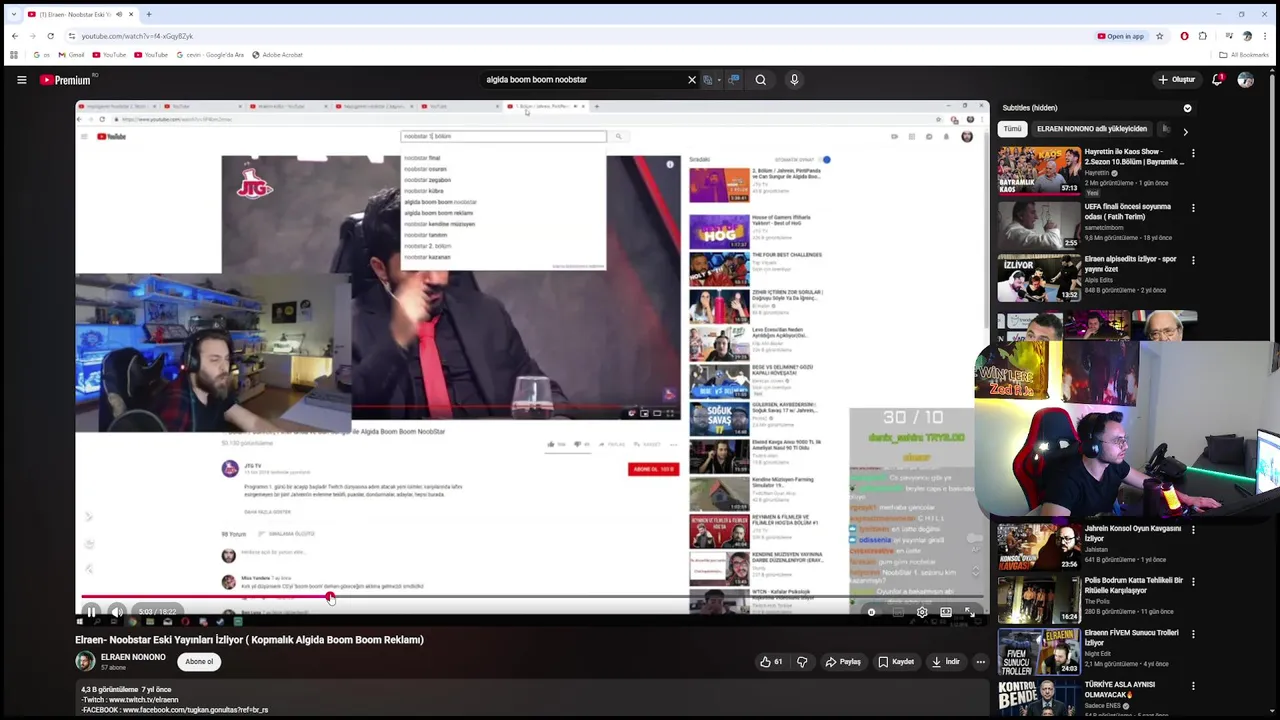Open options for Polis Bodrum Katta video
The height and width of the screenshot is (720, 1280).
click(x=1193, y=581)
